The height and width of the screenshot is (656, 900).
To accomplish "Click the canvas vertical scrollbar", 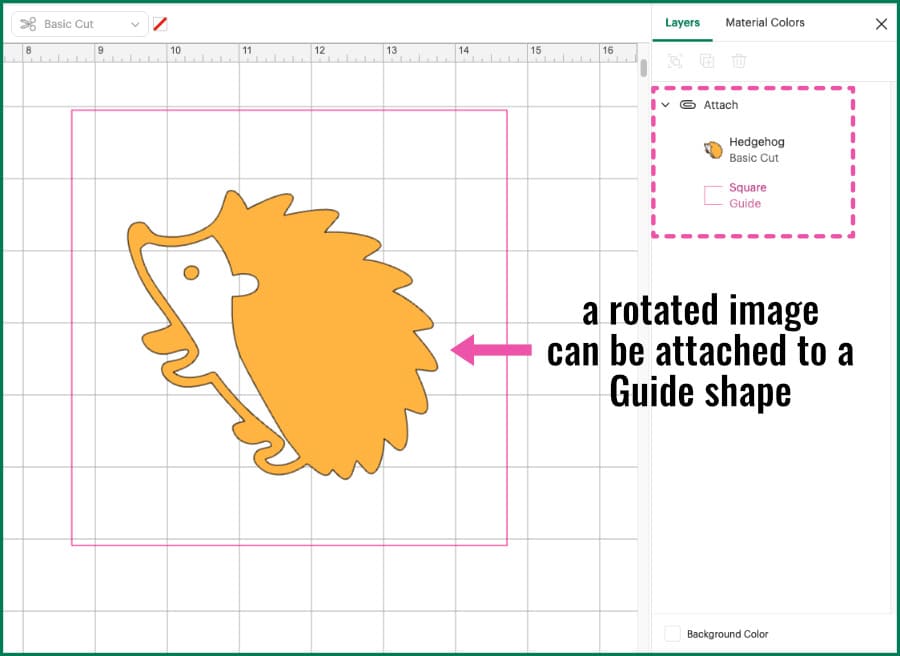I will point(643,68).
